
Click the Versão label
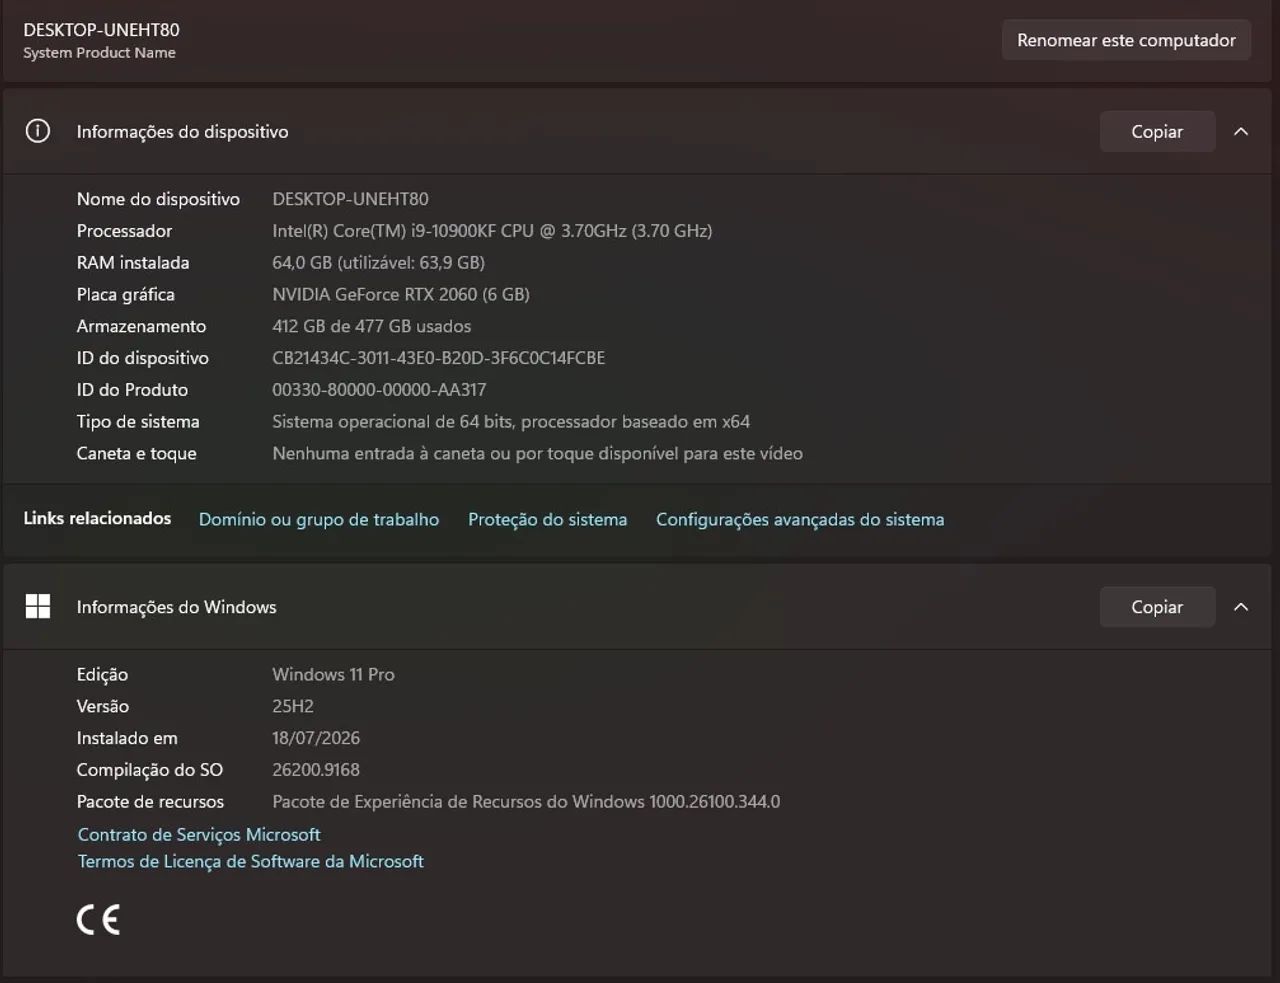point(103,706)
